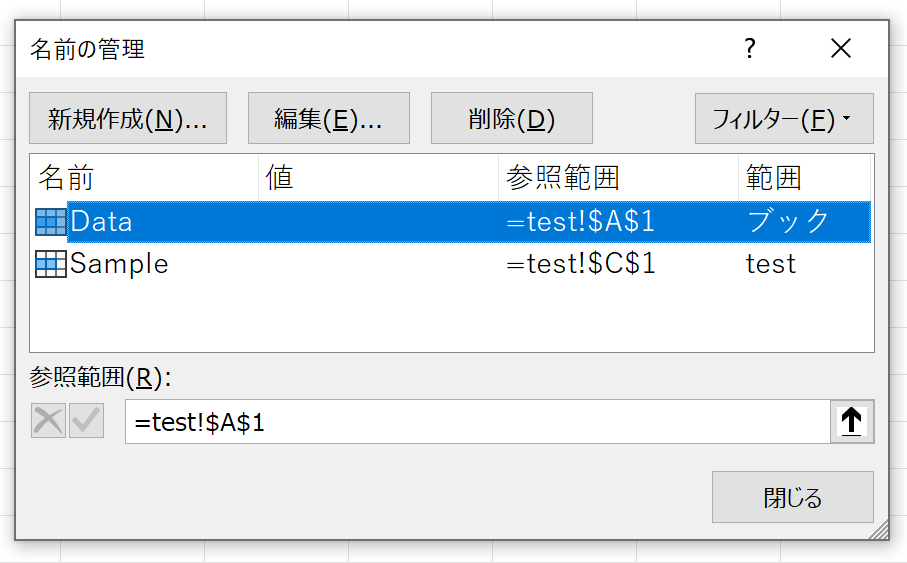907x563 pixels.
Task: Open the help question mark icon
Action: 750,49
